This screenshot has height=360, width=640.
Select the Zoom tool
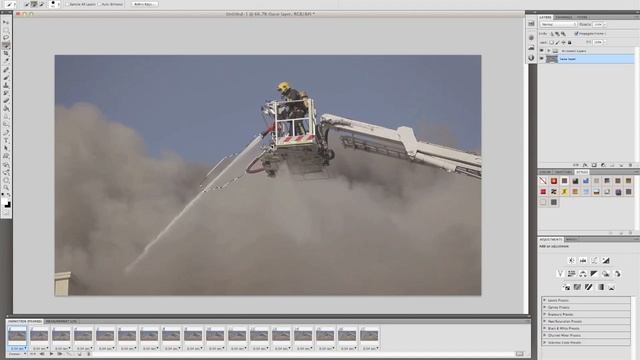6,188
